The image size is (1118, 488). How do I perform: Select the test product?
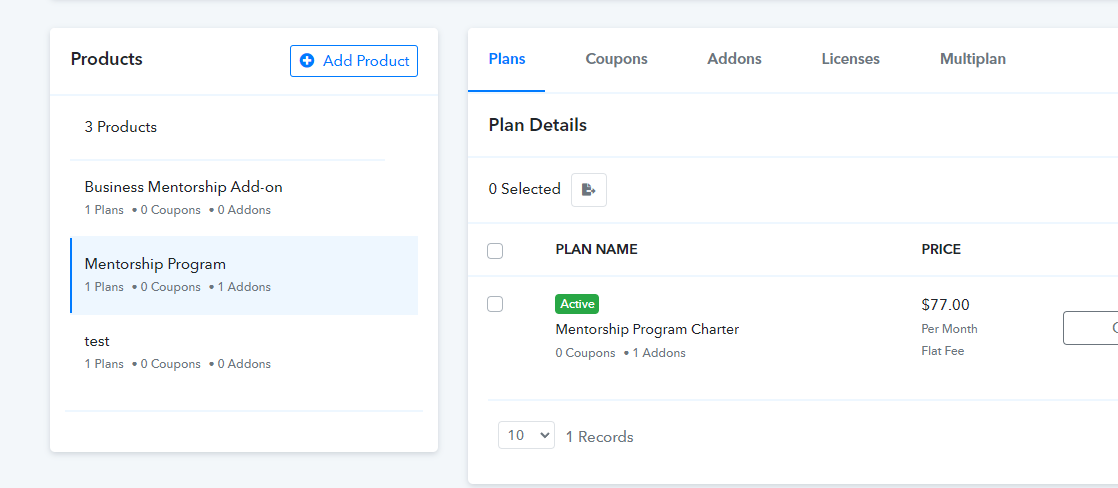244,352
